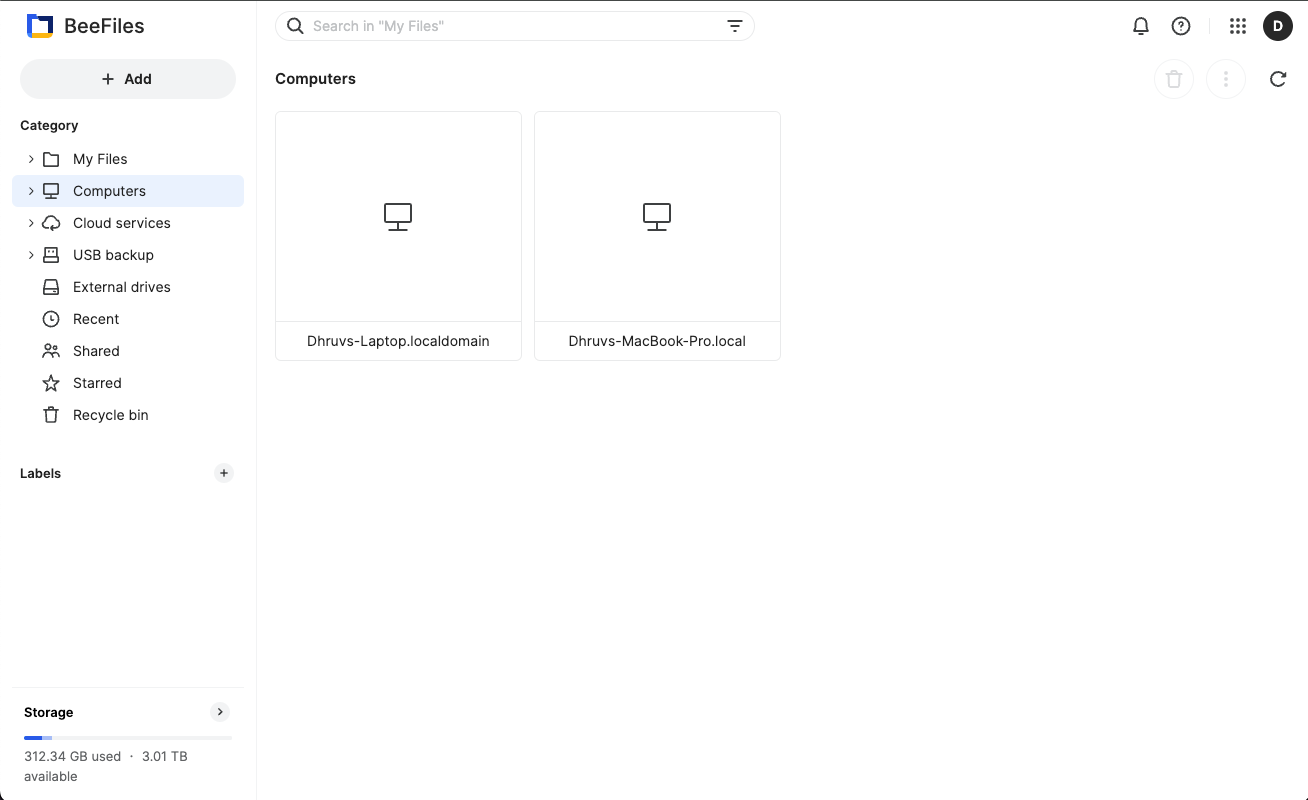
Task: Select My Files in sidebar
Action: coord(128,159)
